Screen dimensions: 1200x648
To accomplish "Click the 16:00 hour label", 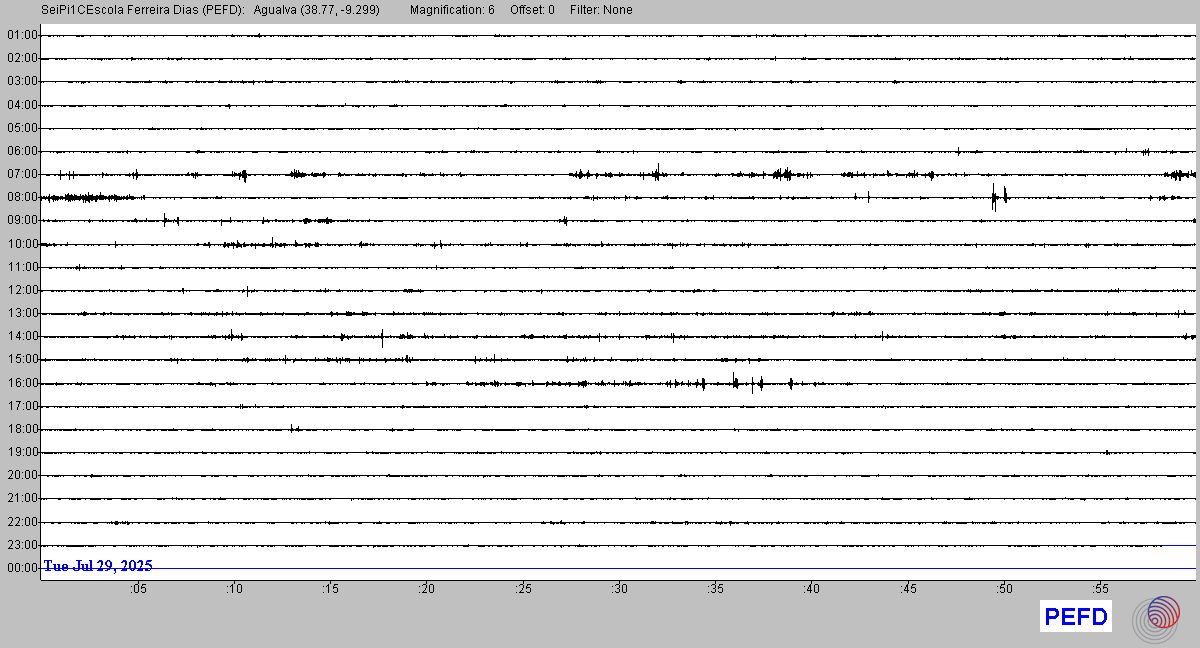I will point(22,383).
